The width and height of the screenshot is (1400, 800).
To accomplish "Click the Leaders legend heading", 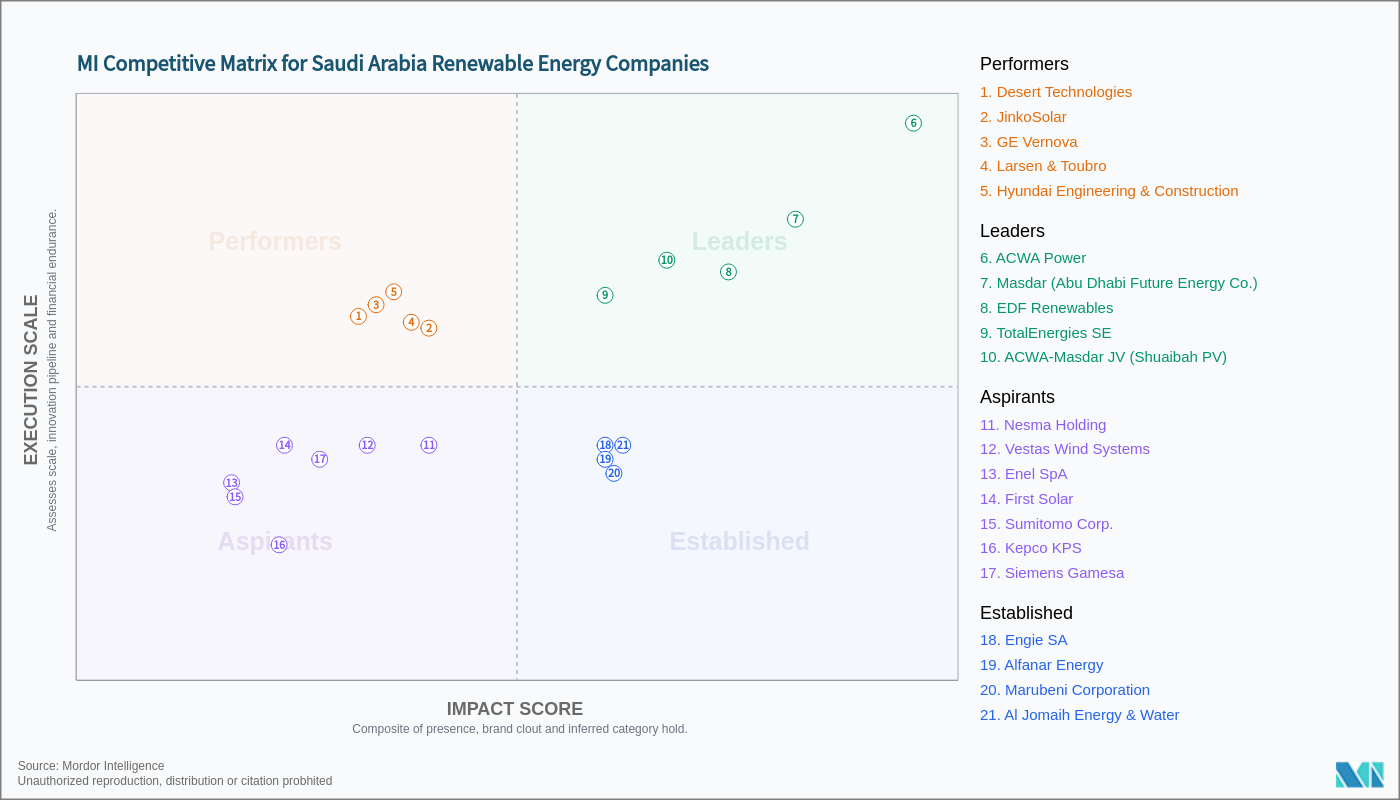I will pyautogui.click(x=1012, y=231).
